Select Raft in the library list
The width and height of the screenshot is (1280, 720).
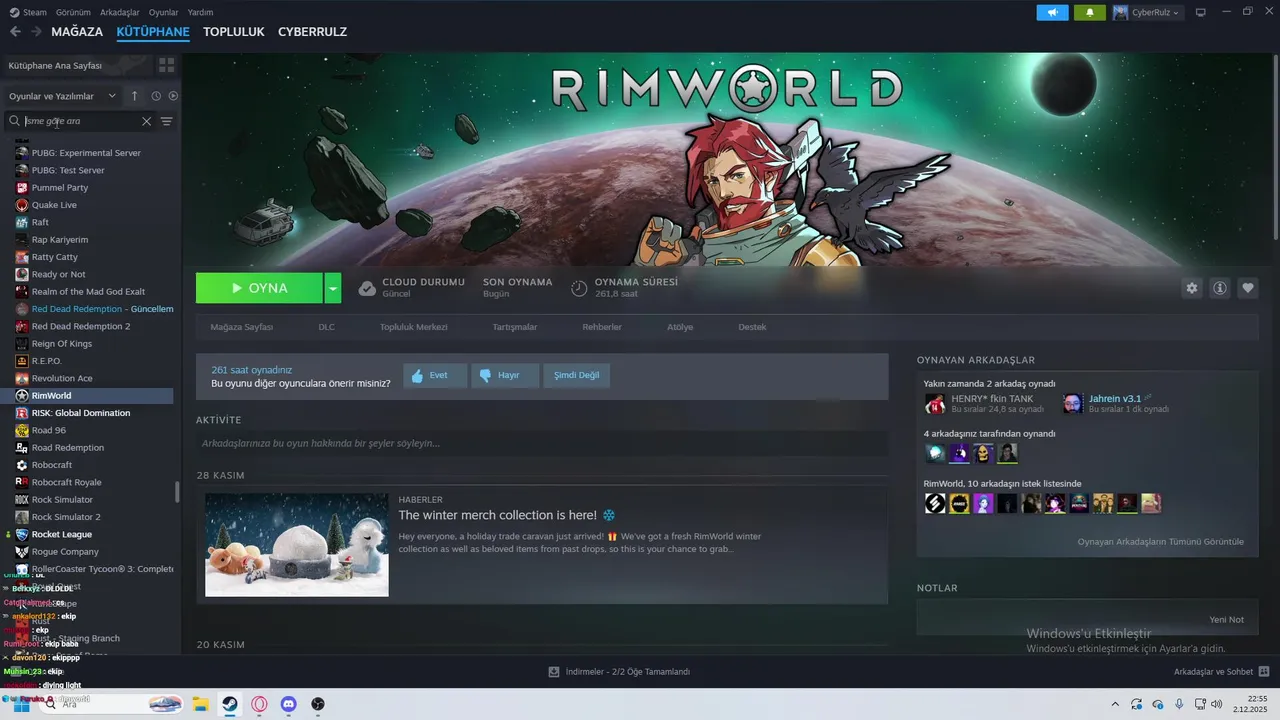[40, 222]
